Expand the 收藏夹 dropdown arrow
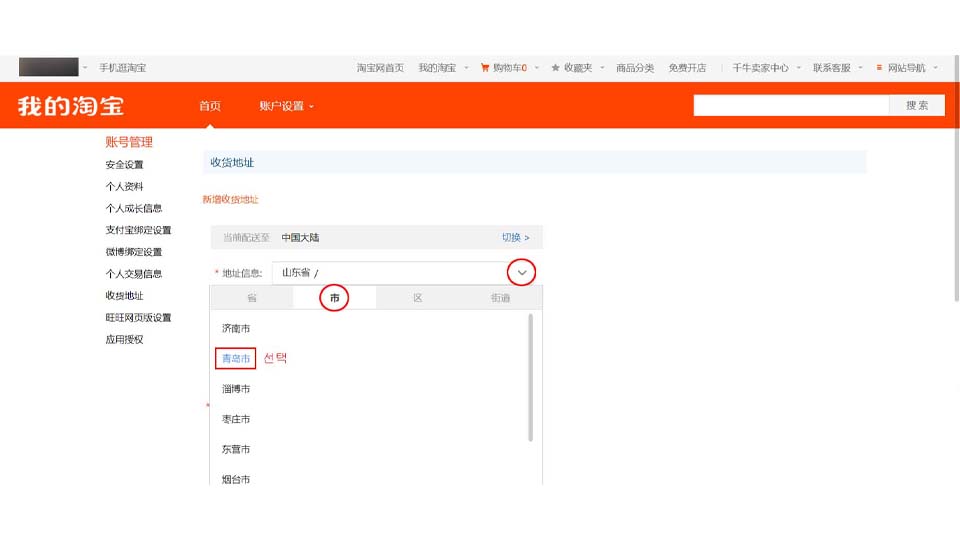Screen dimensions: 960x540 (x=602, y=68)
